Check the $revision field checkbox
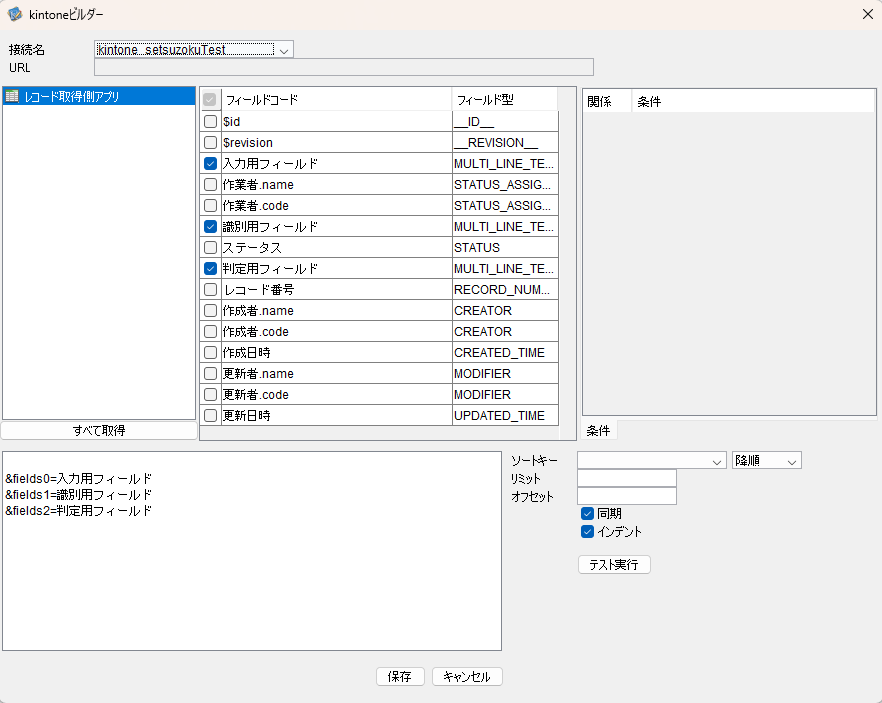The image size is (882, 703). tap(210, 142)
